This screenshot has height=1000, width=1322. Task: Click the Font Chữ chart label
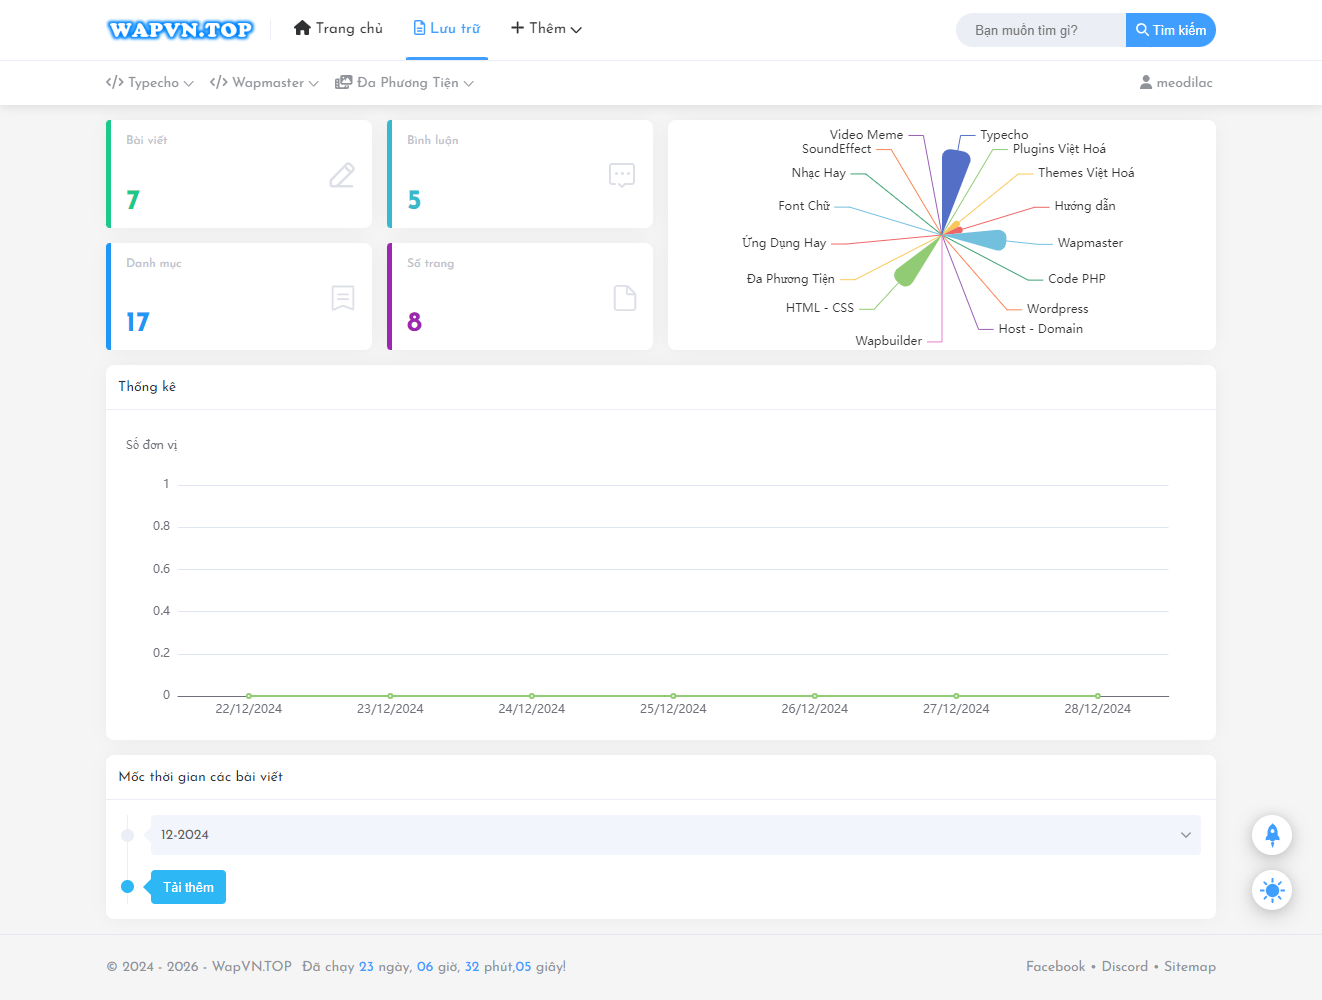(804, 205)
